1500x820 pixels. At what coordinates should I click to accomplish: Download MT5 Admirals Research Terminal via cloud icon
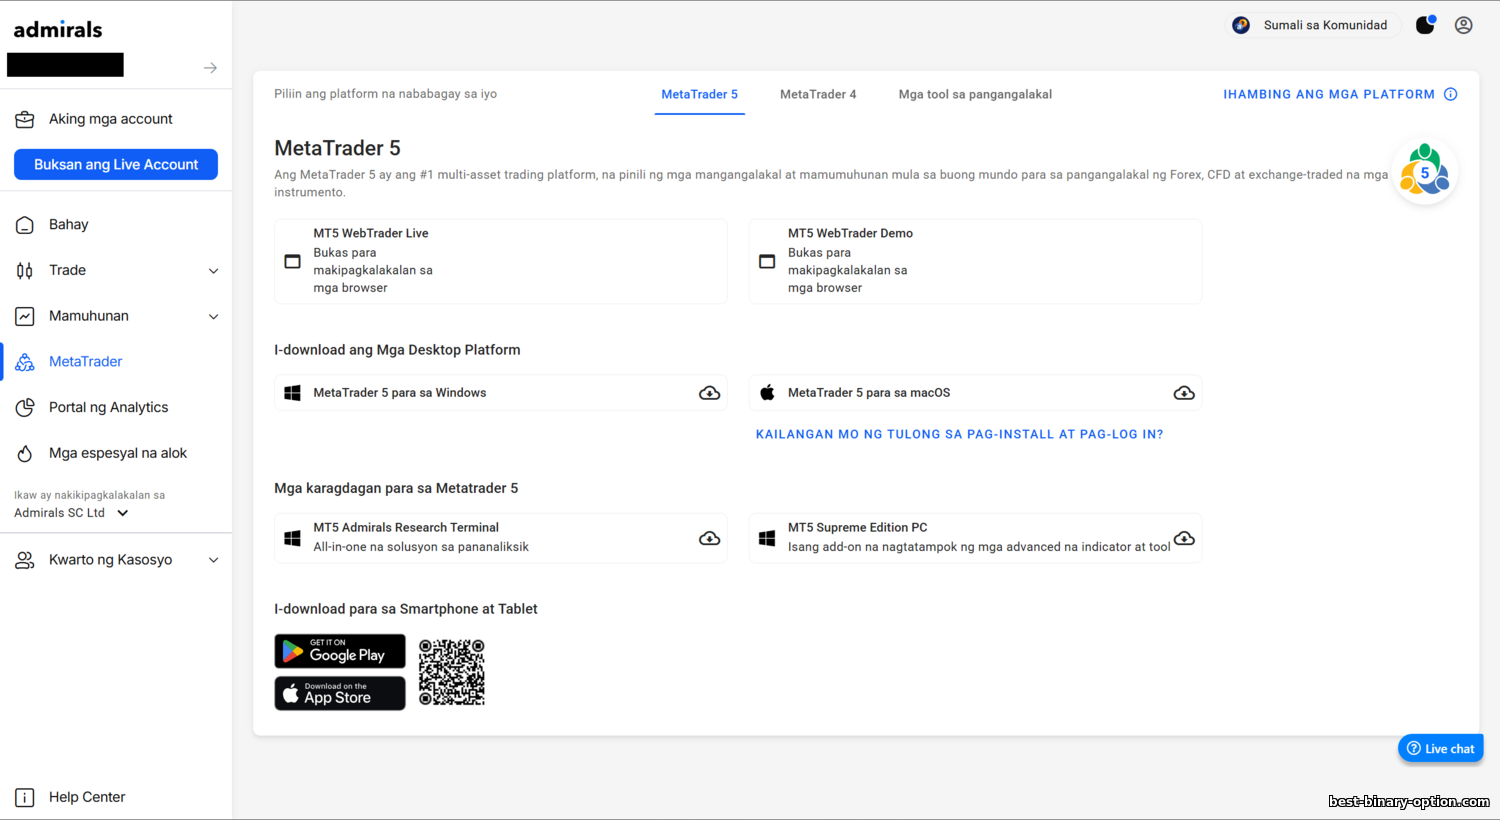pyautogui.click(x=709, y=538)
